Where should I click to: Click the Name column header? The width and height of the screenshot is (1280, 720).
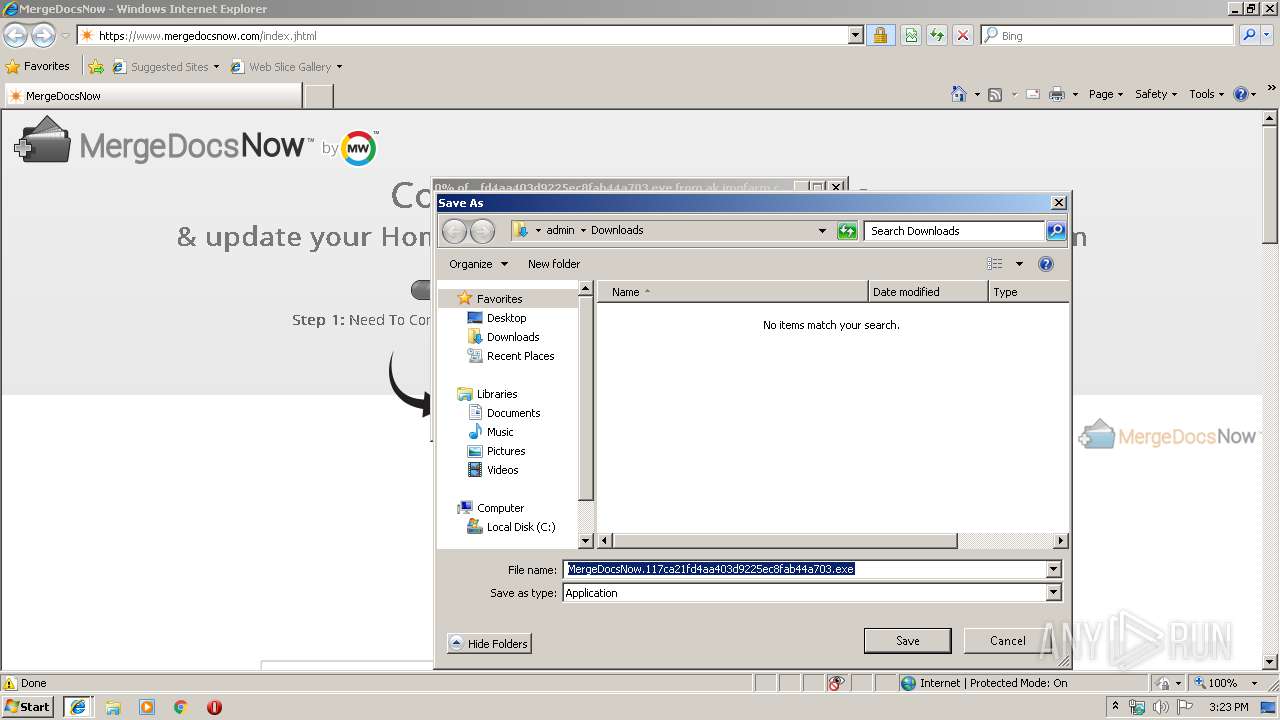coord(733,292)
